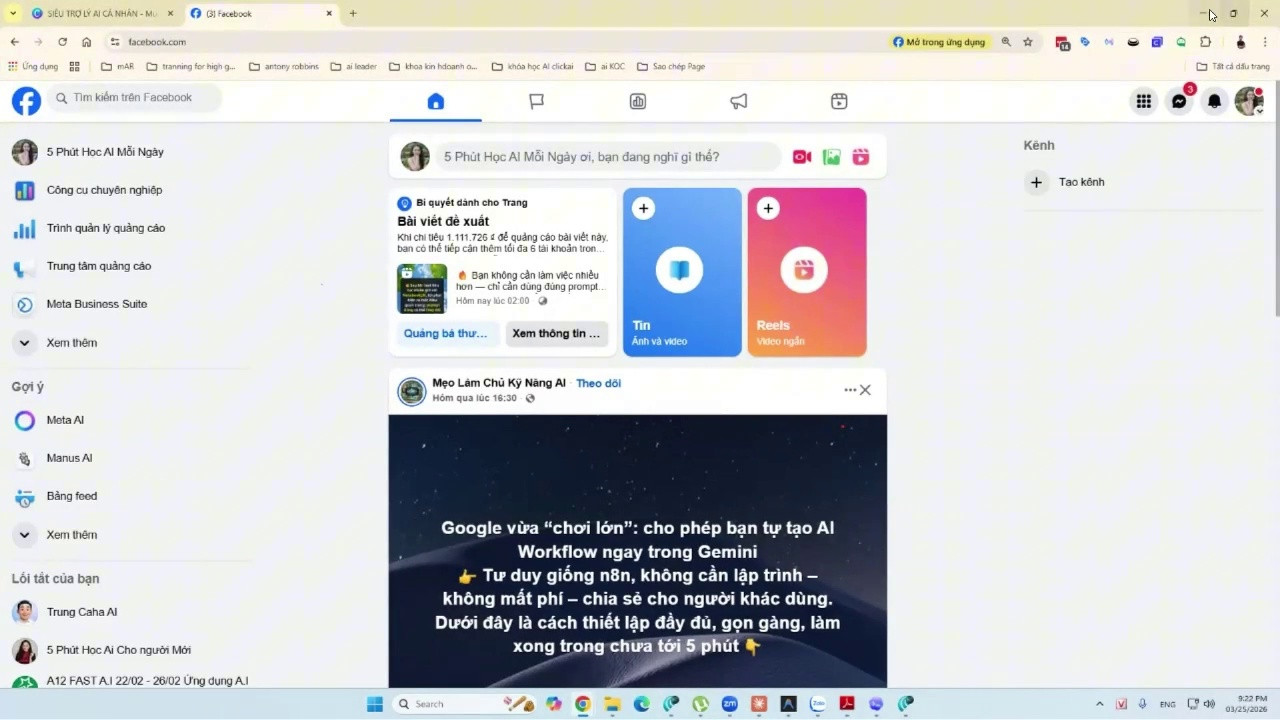Start a live video from composer
The width and height of the screenshot is (1280, 720).
802,157
